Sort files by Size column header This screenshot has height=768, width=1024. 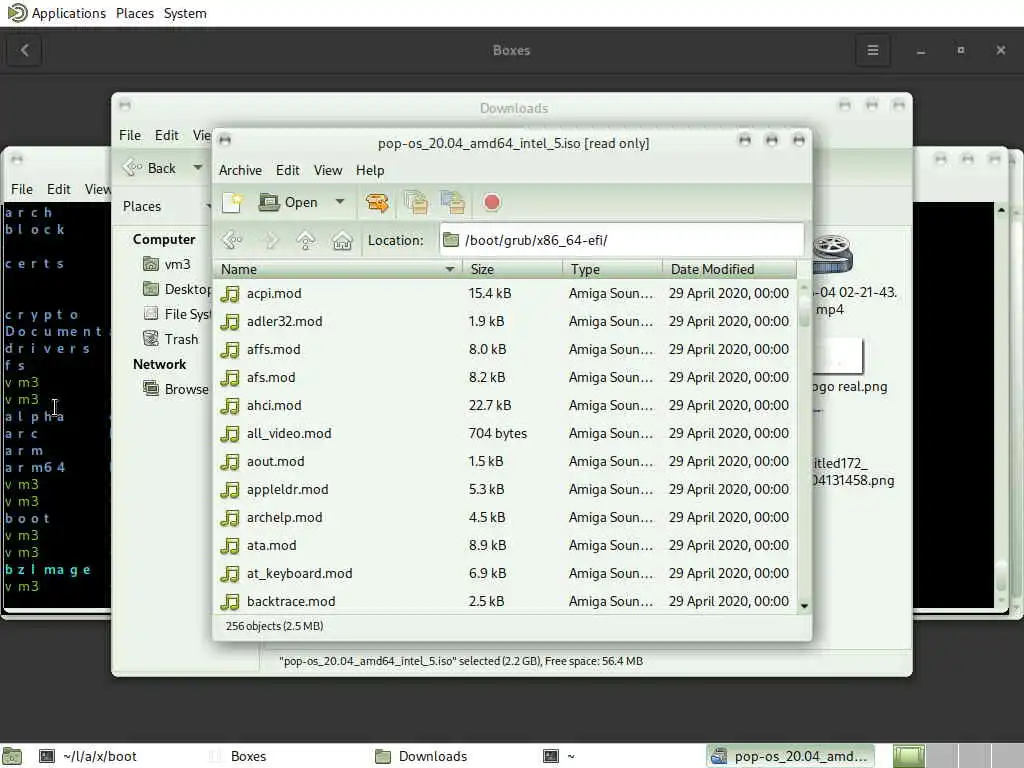click(x=513, y=269)
